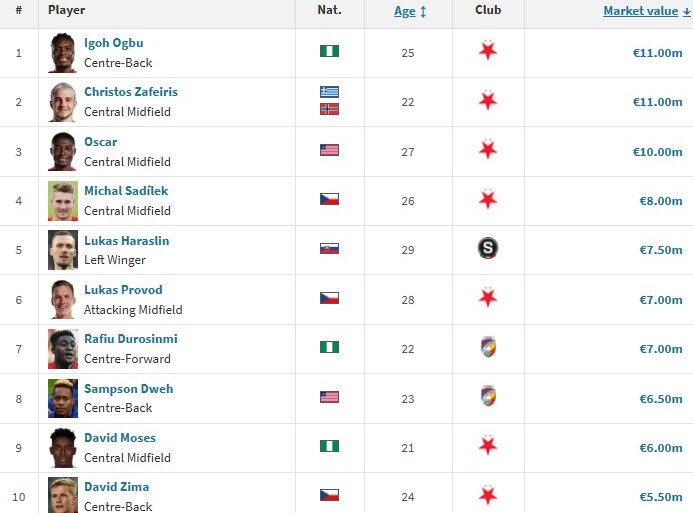Open Lukas Provod player profile

pos(123,290)
